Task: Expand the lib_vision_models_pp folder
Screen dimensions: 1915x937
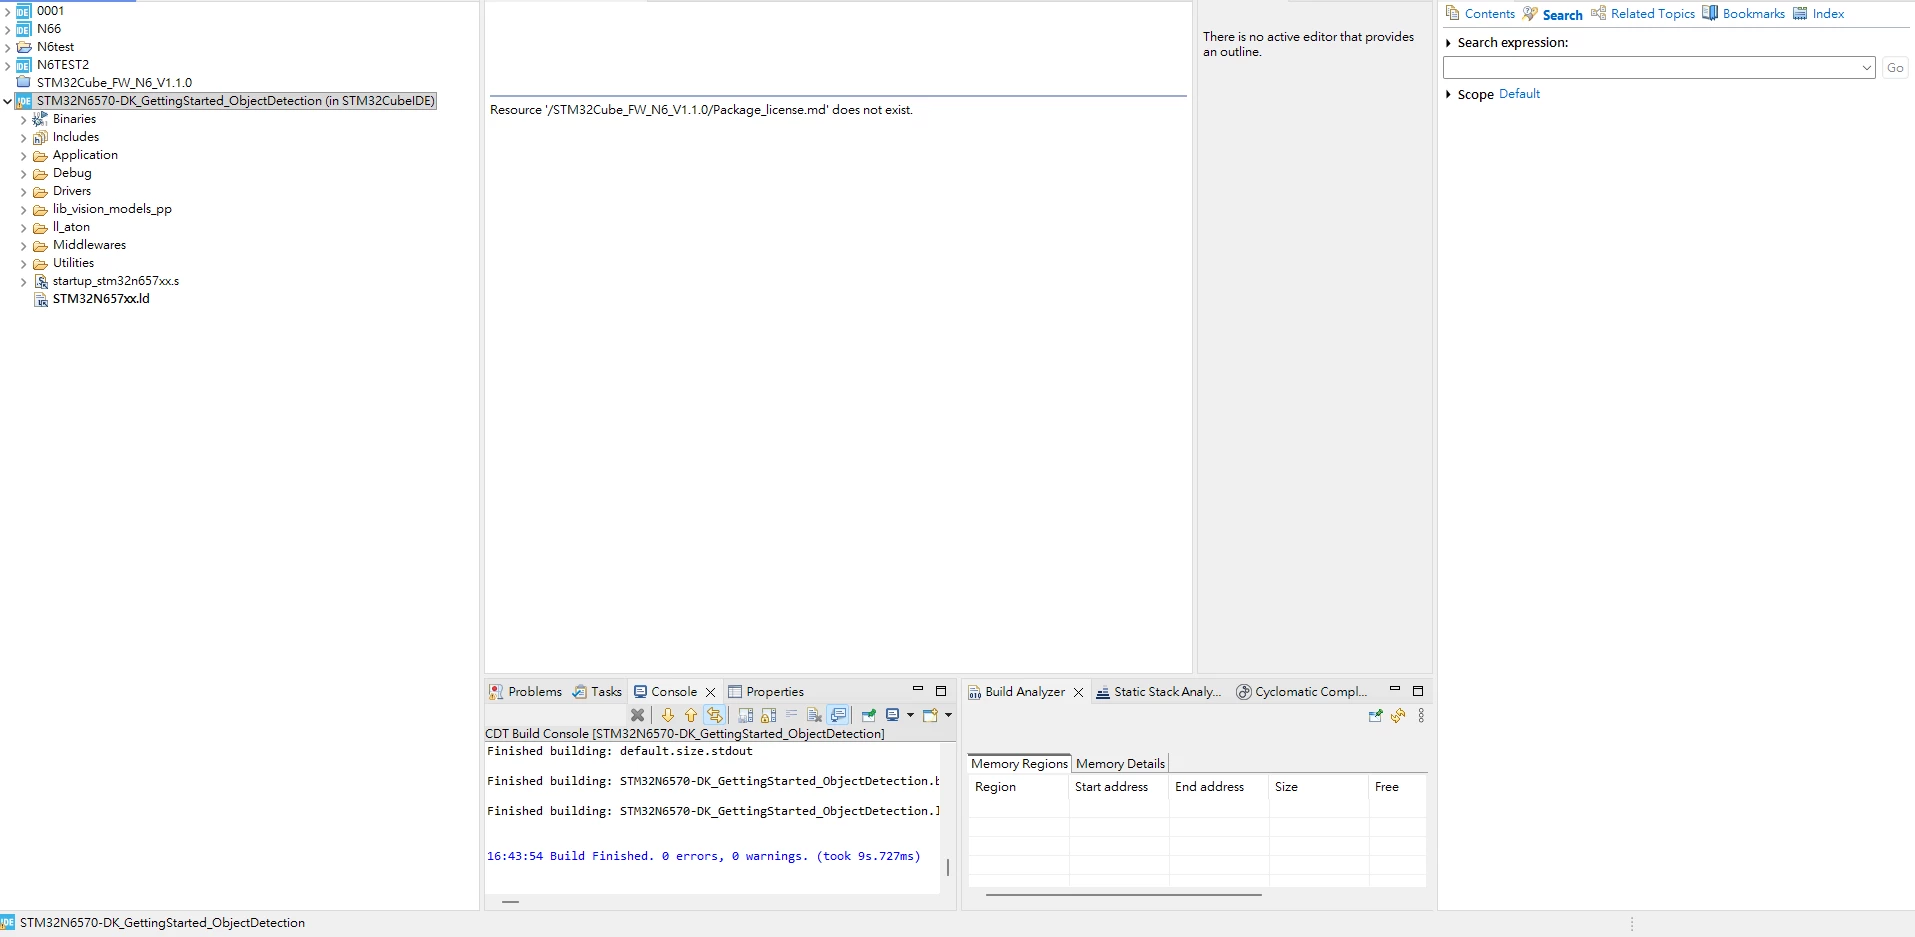Action: pyautogui.click(x=23, y=210)
